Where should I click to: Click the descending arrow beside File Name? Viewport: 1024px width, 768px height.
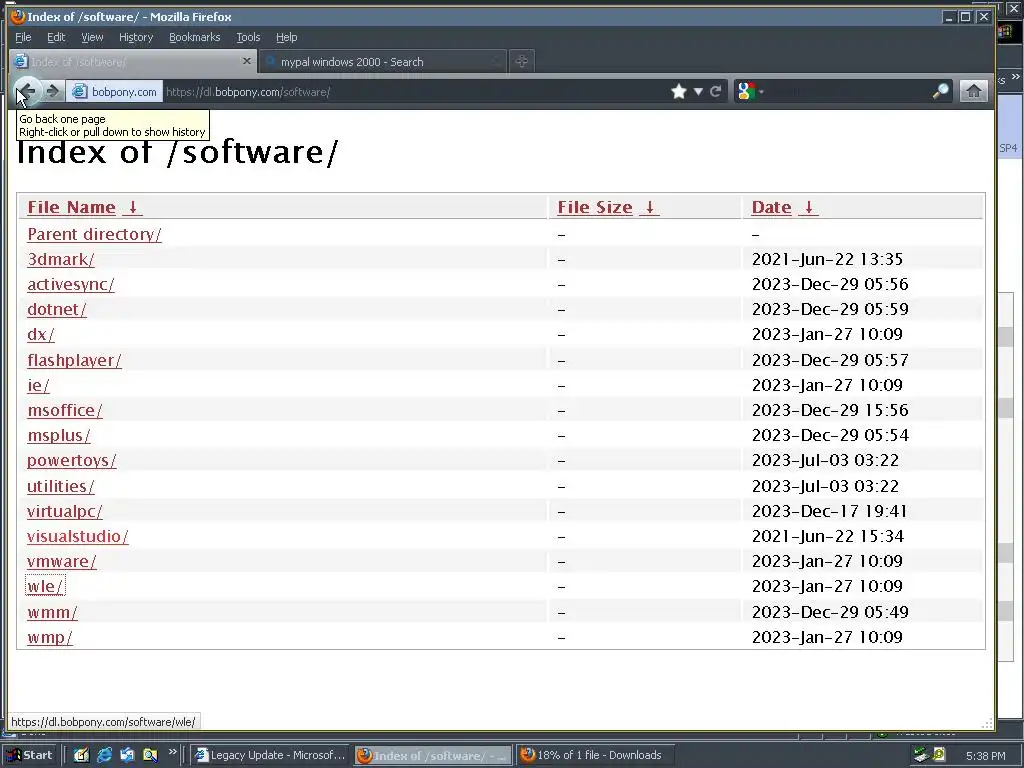click(x=133, y=207)
